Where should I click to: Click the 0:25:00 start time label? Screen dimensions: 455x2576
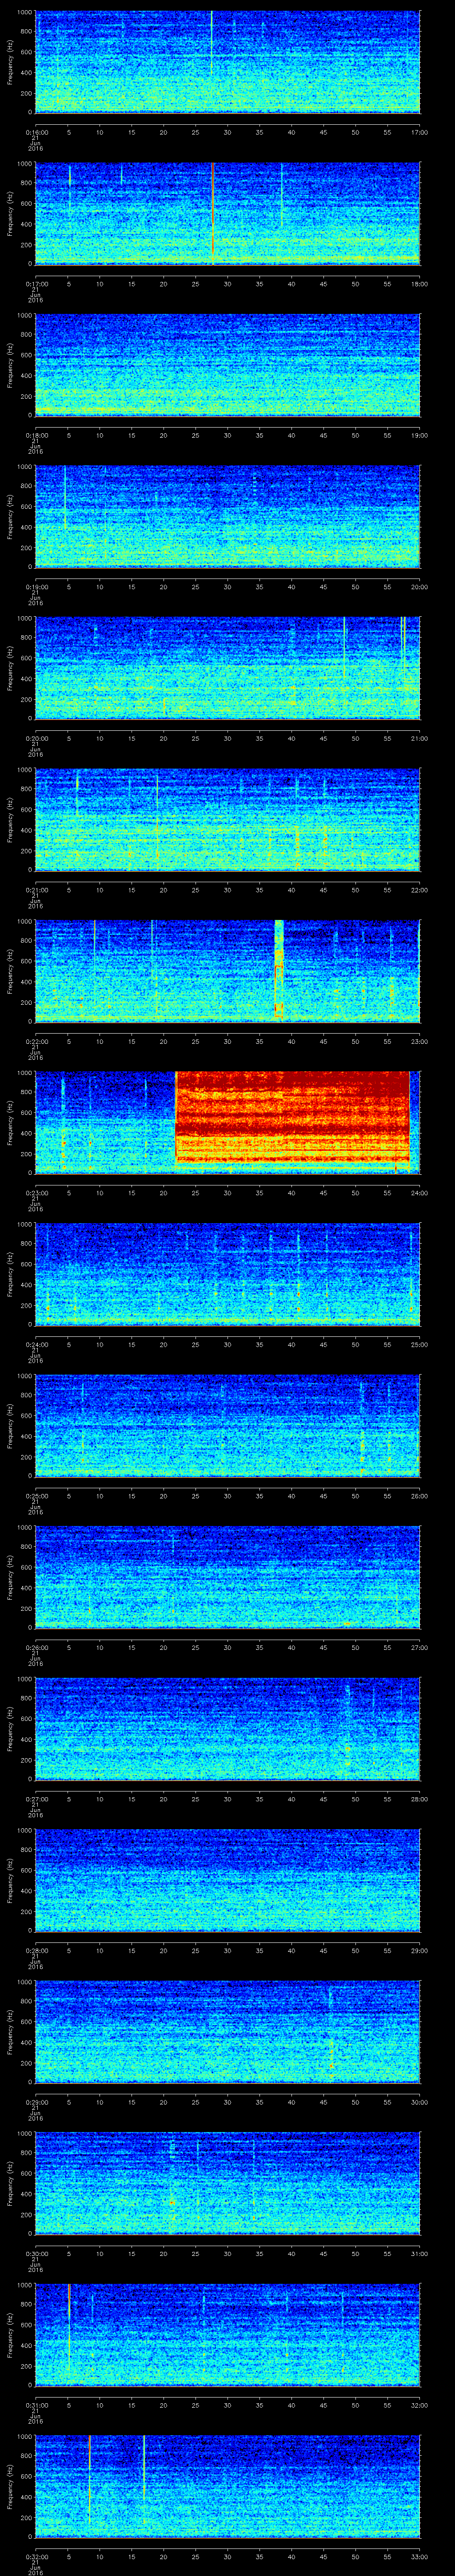(35, 1495)
